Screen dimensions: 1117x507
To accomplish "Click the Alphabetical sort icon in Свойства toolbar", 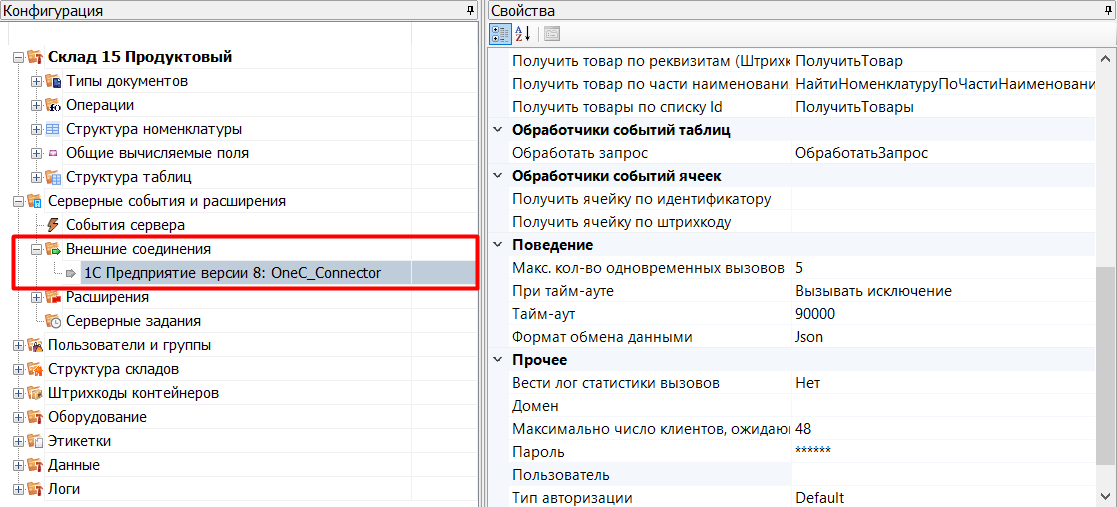I will click(522, 33).
